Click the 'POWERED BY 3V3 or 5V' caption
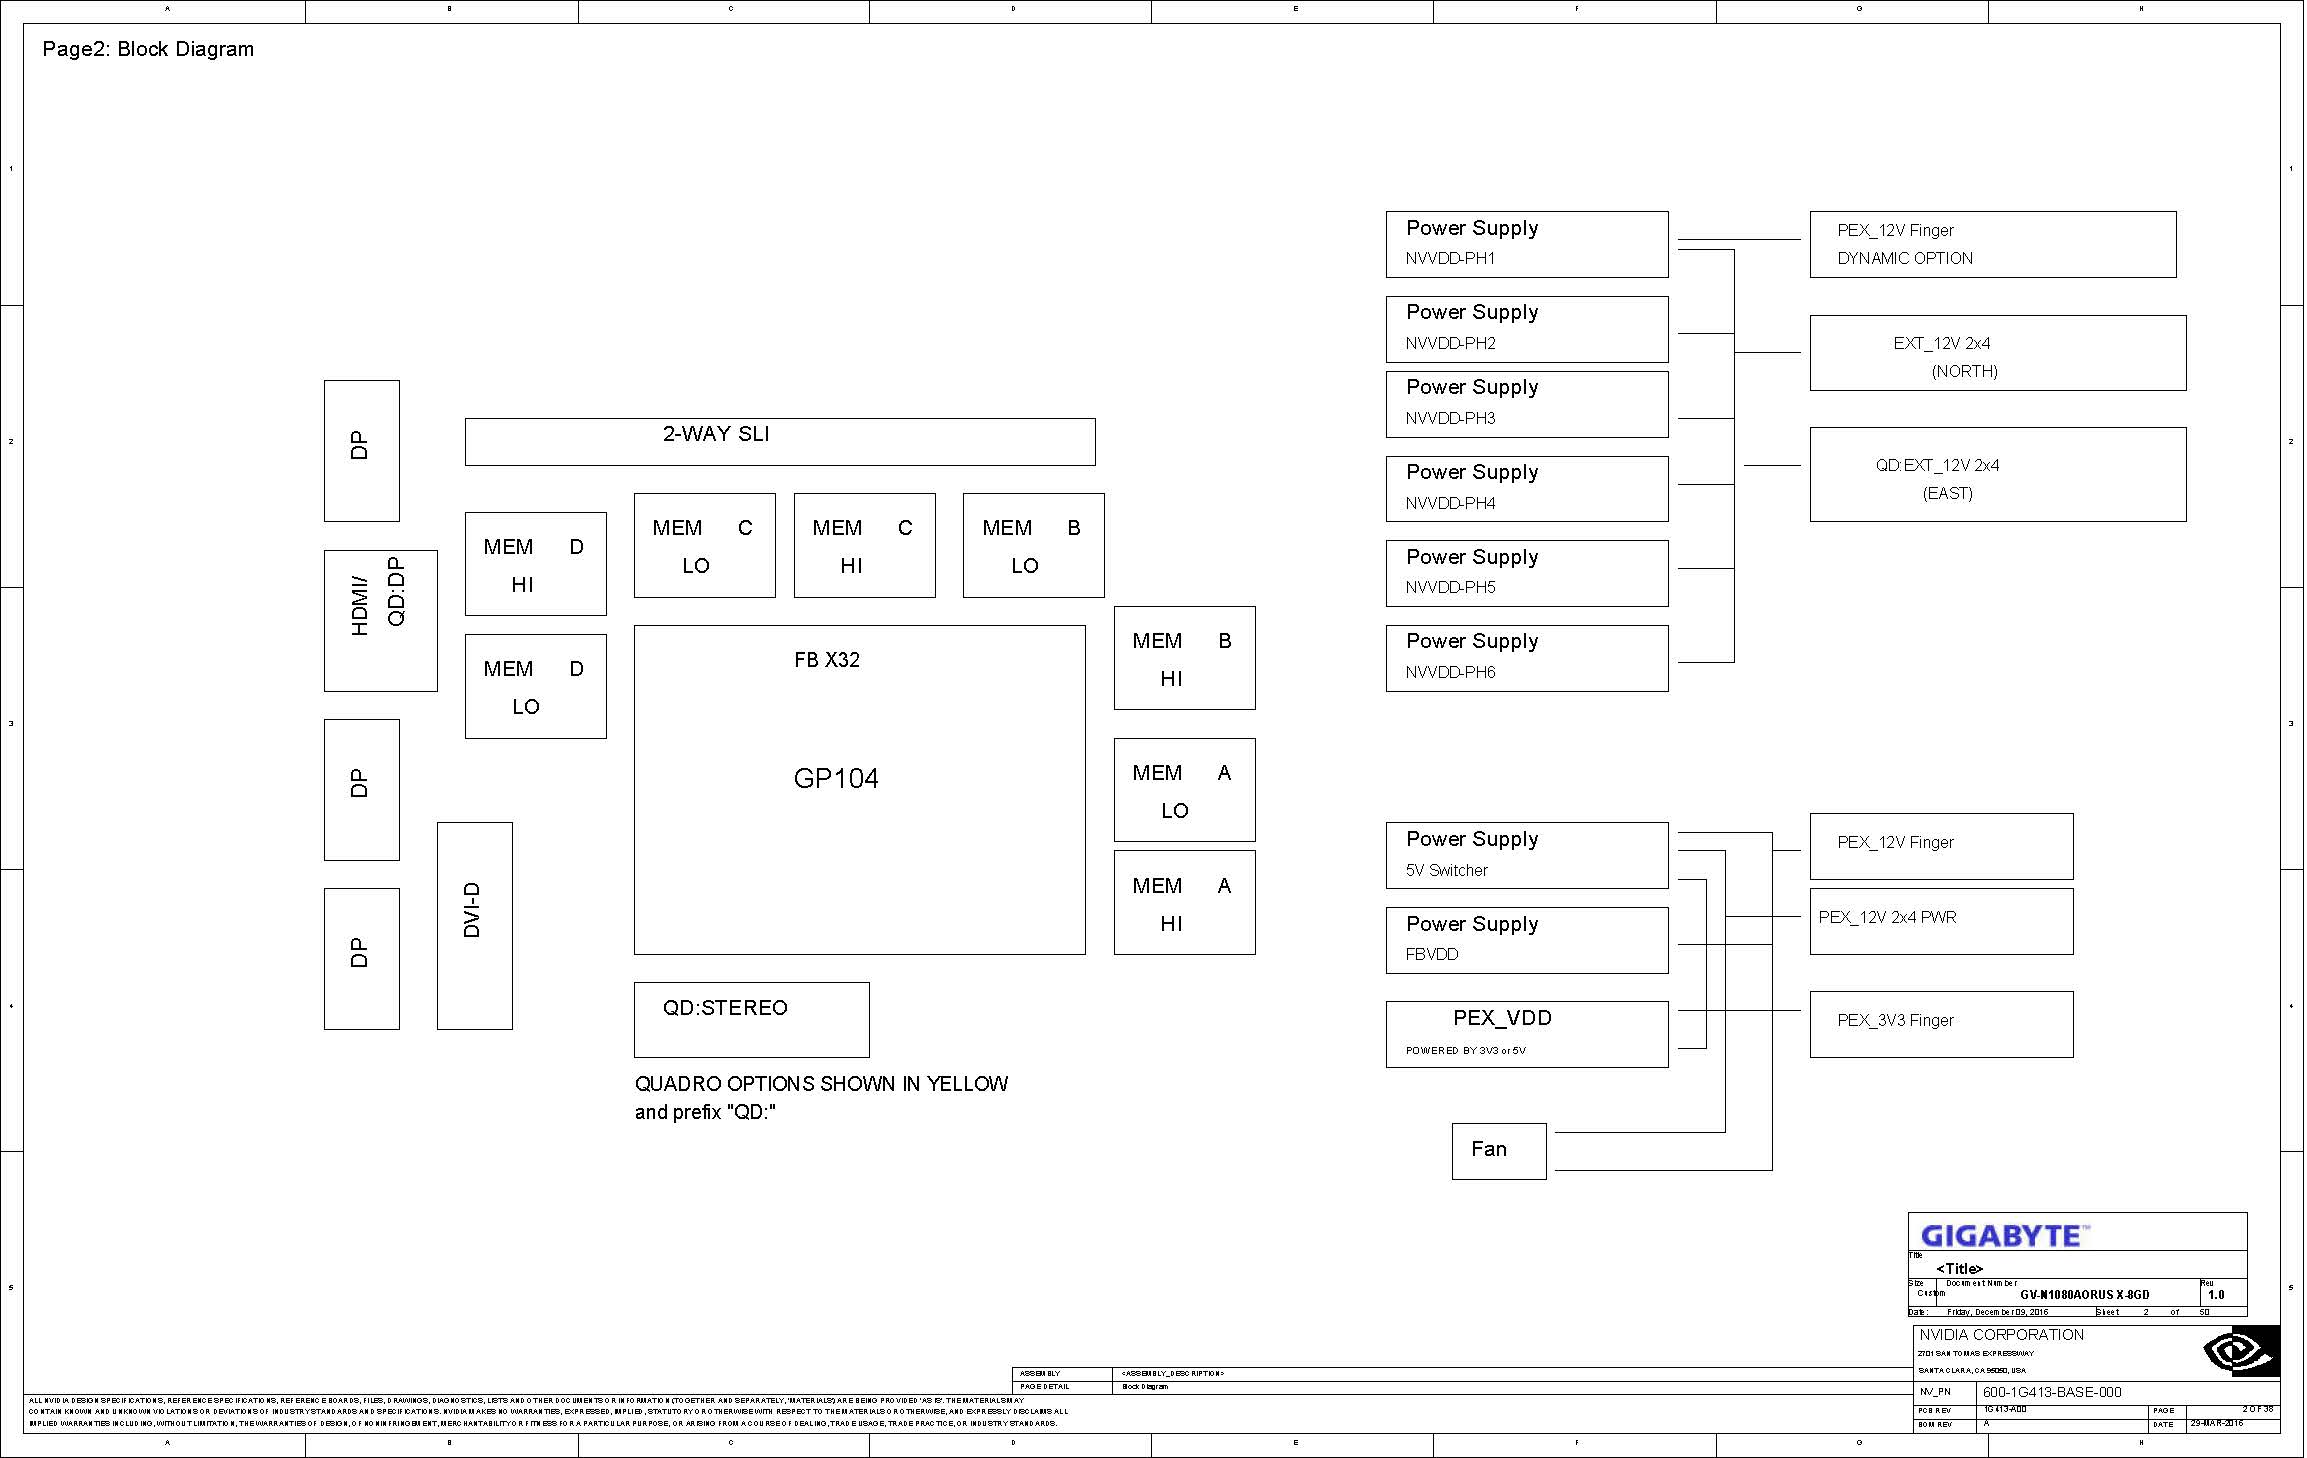This screenshot has width=2307, height=1458. pos(1465,1051)
